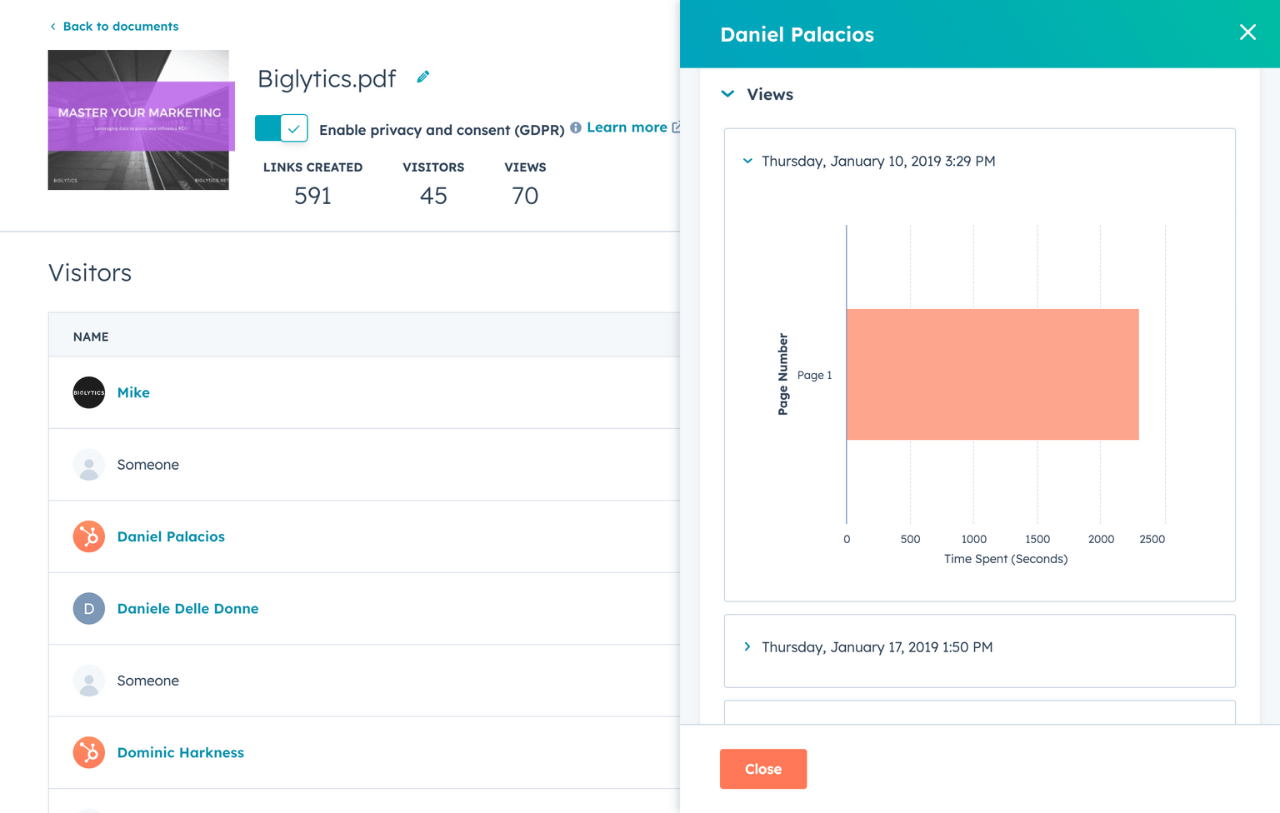Click the VIEWS count 70
1280x813 pixels.
(525, 196)
